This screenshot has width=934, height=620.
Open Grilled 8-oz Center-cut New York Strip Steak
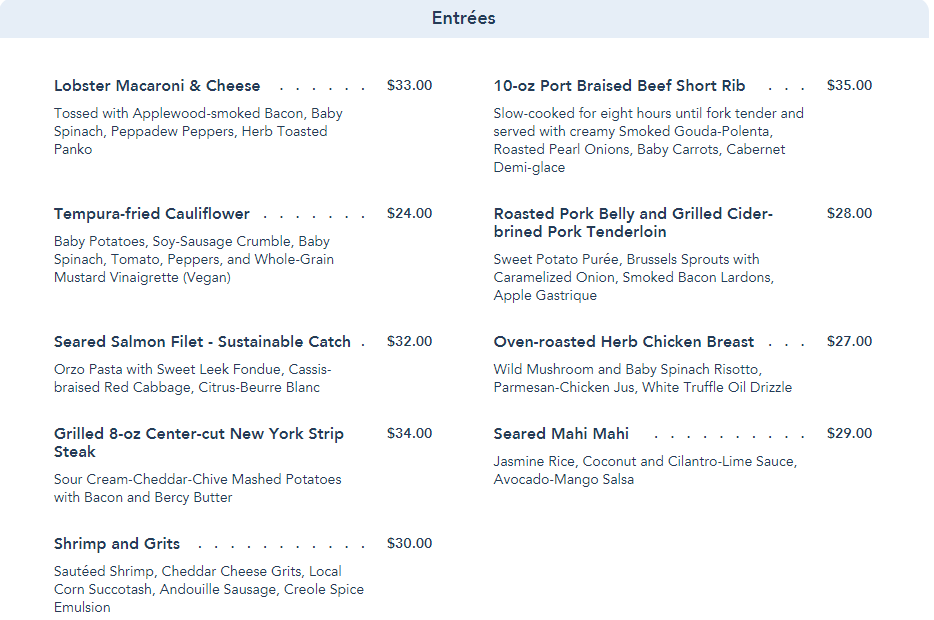198,442
